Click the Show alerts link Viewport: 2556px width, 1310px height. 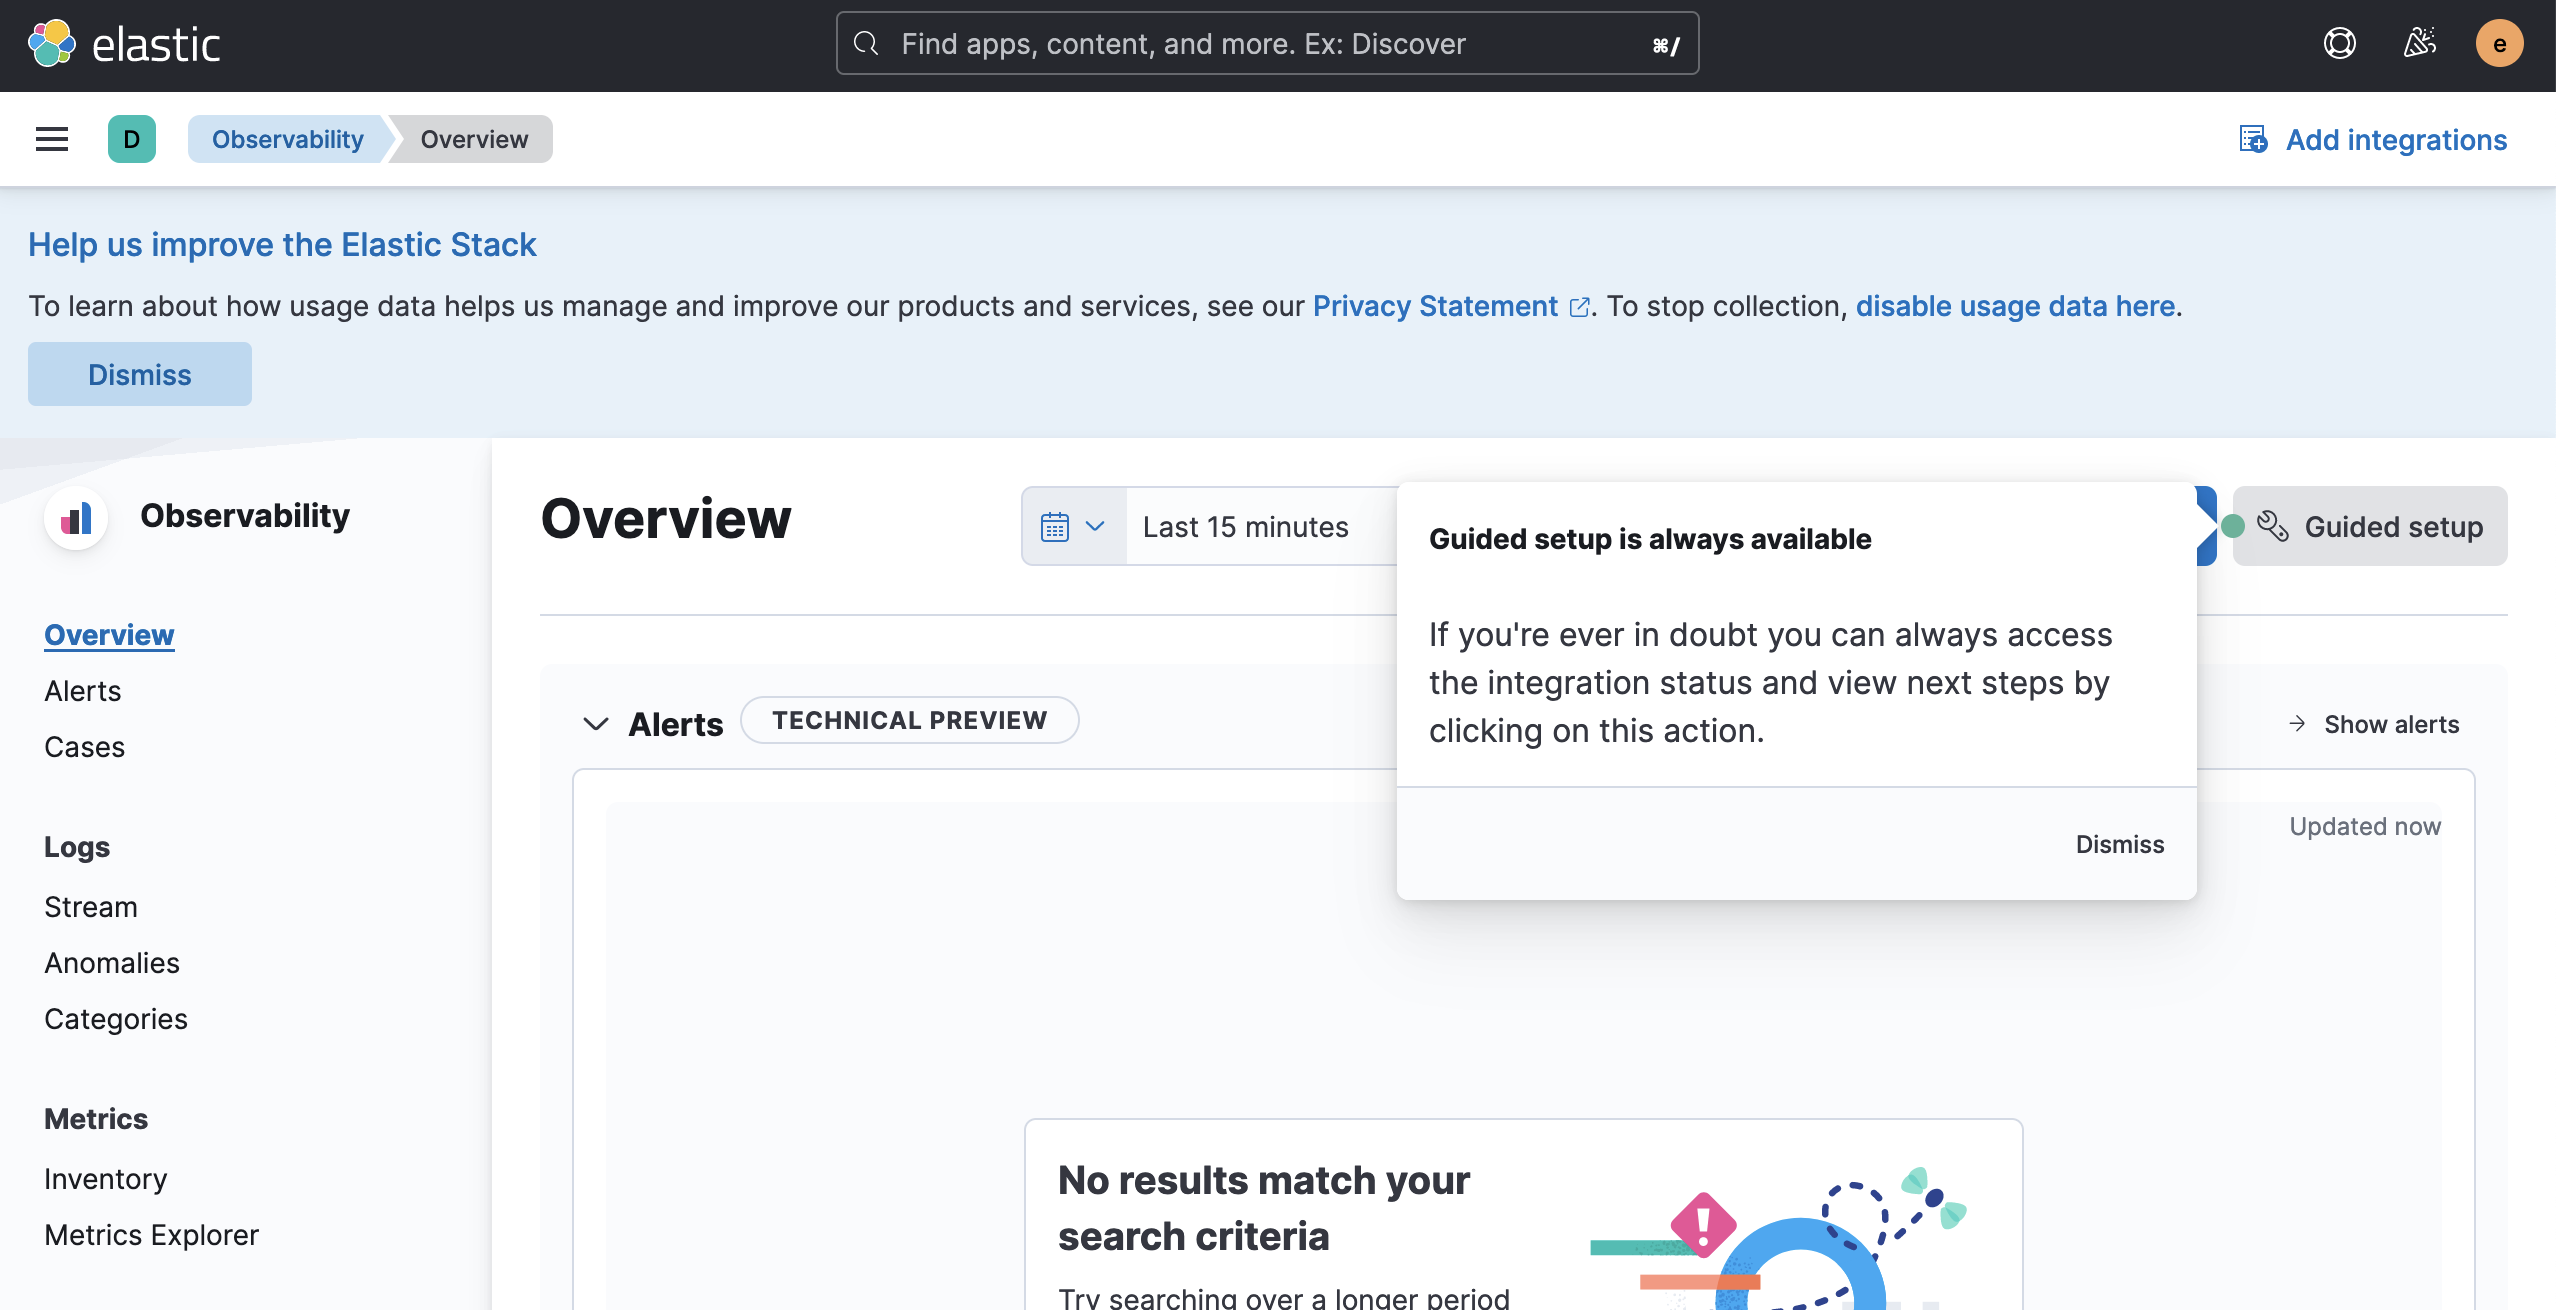(x=2390, y=724)
